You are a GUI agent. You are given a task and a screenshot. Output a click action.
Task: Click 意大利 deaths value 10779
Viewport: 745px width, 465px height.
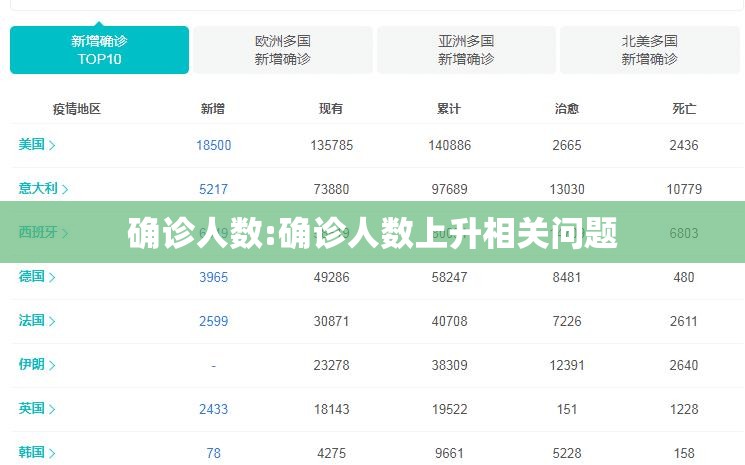[684, 190]
